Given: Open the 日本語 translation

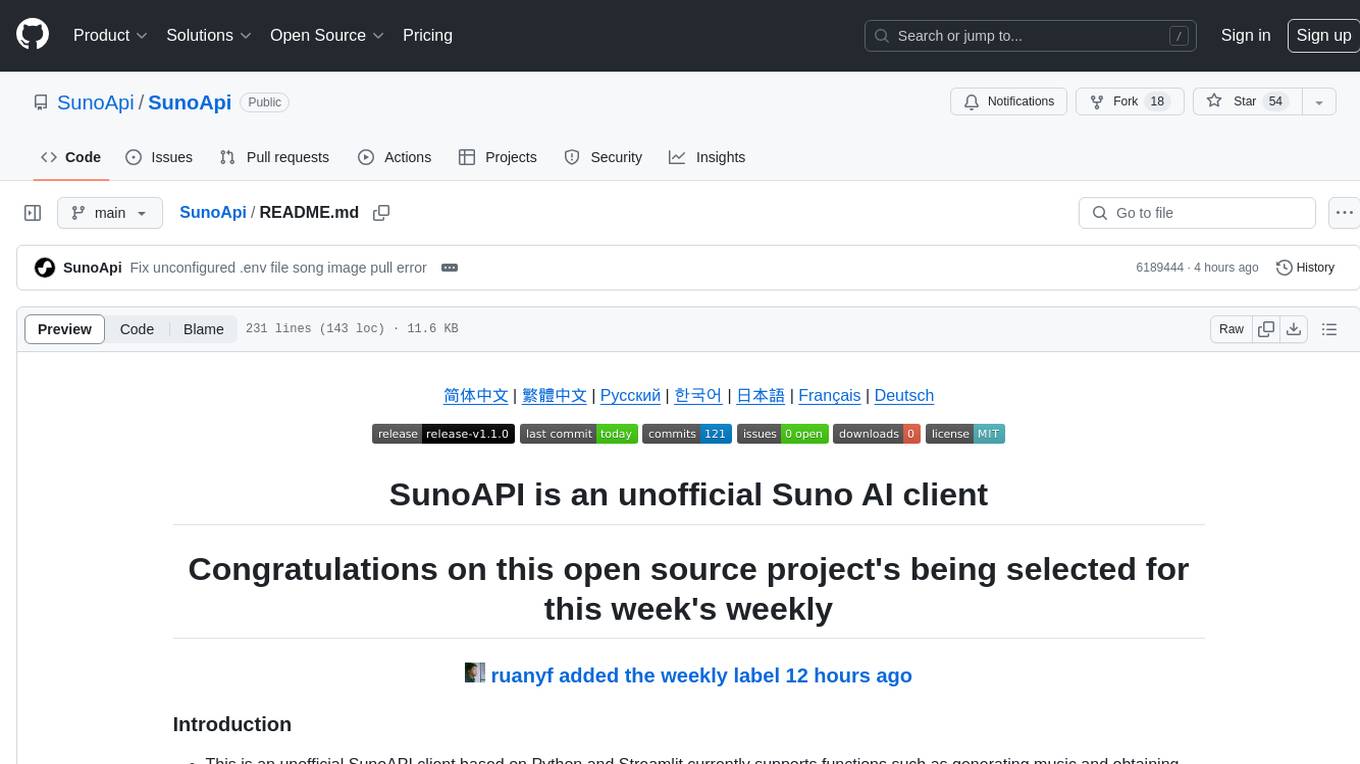Looking at the screenshot, I should click(761, 395).
